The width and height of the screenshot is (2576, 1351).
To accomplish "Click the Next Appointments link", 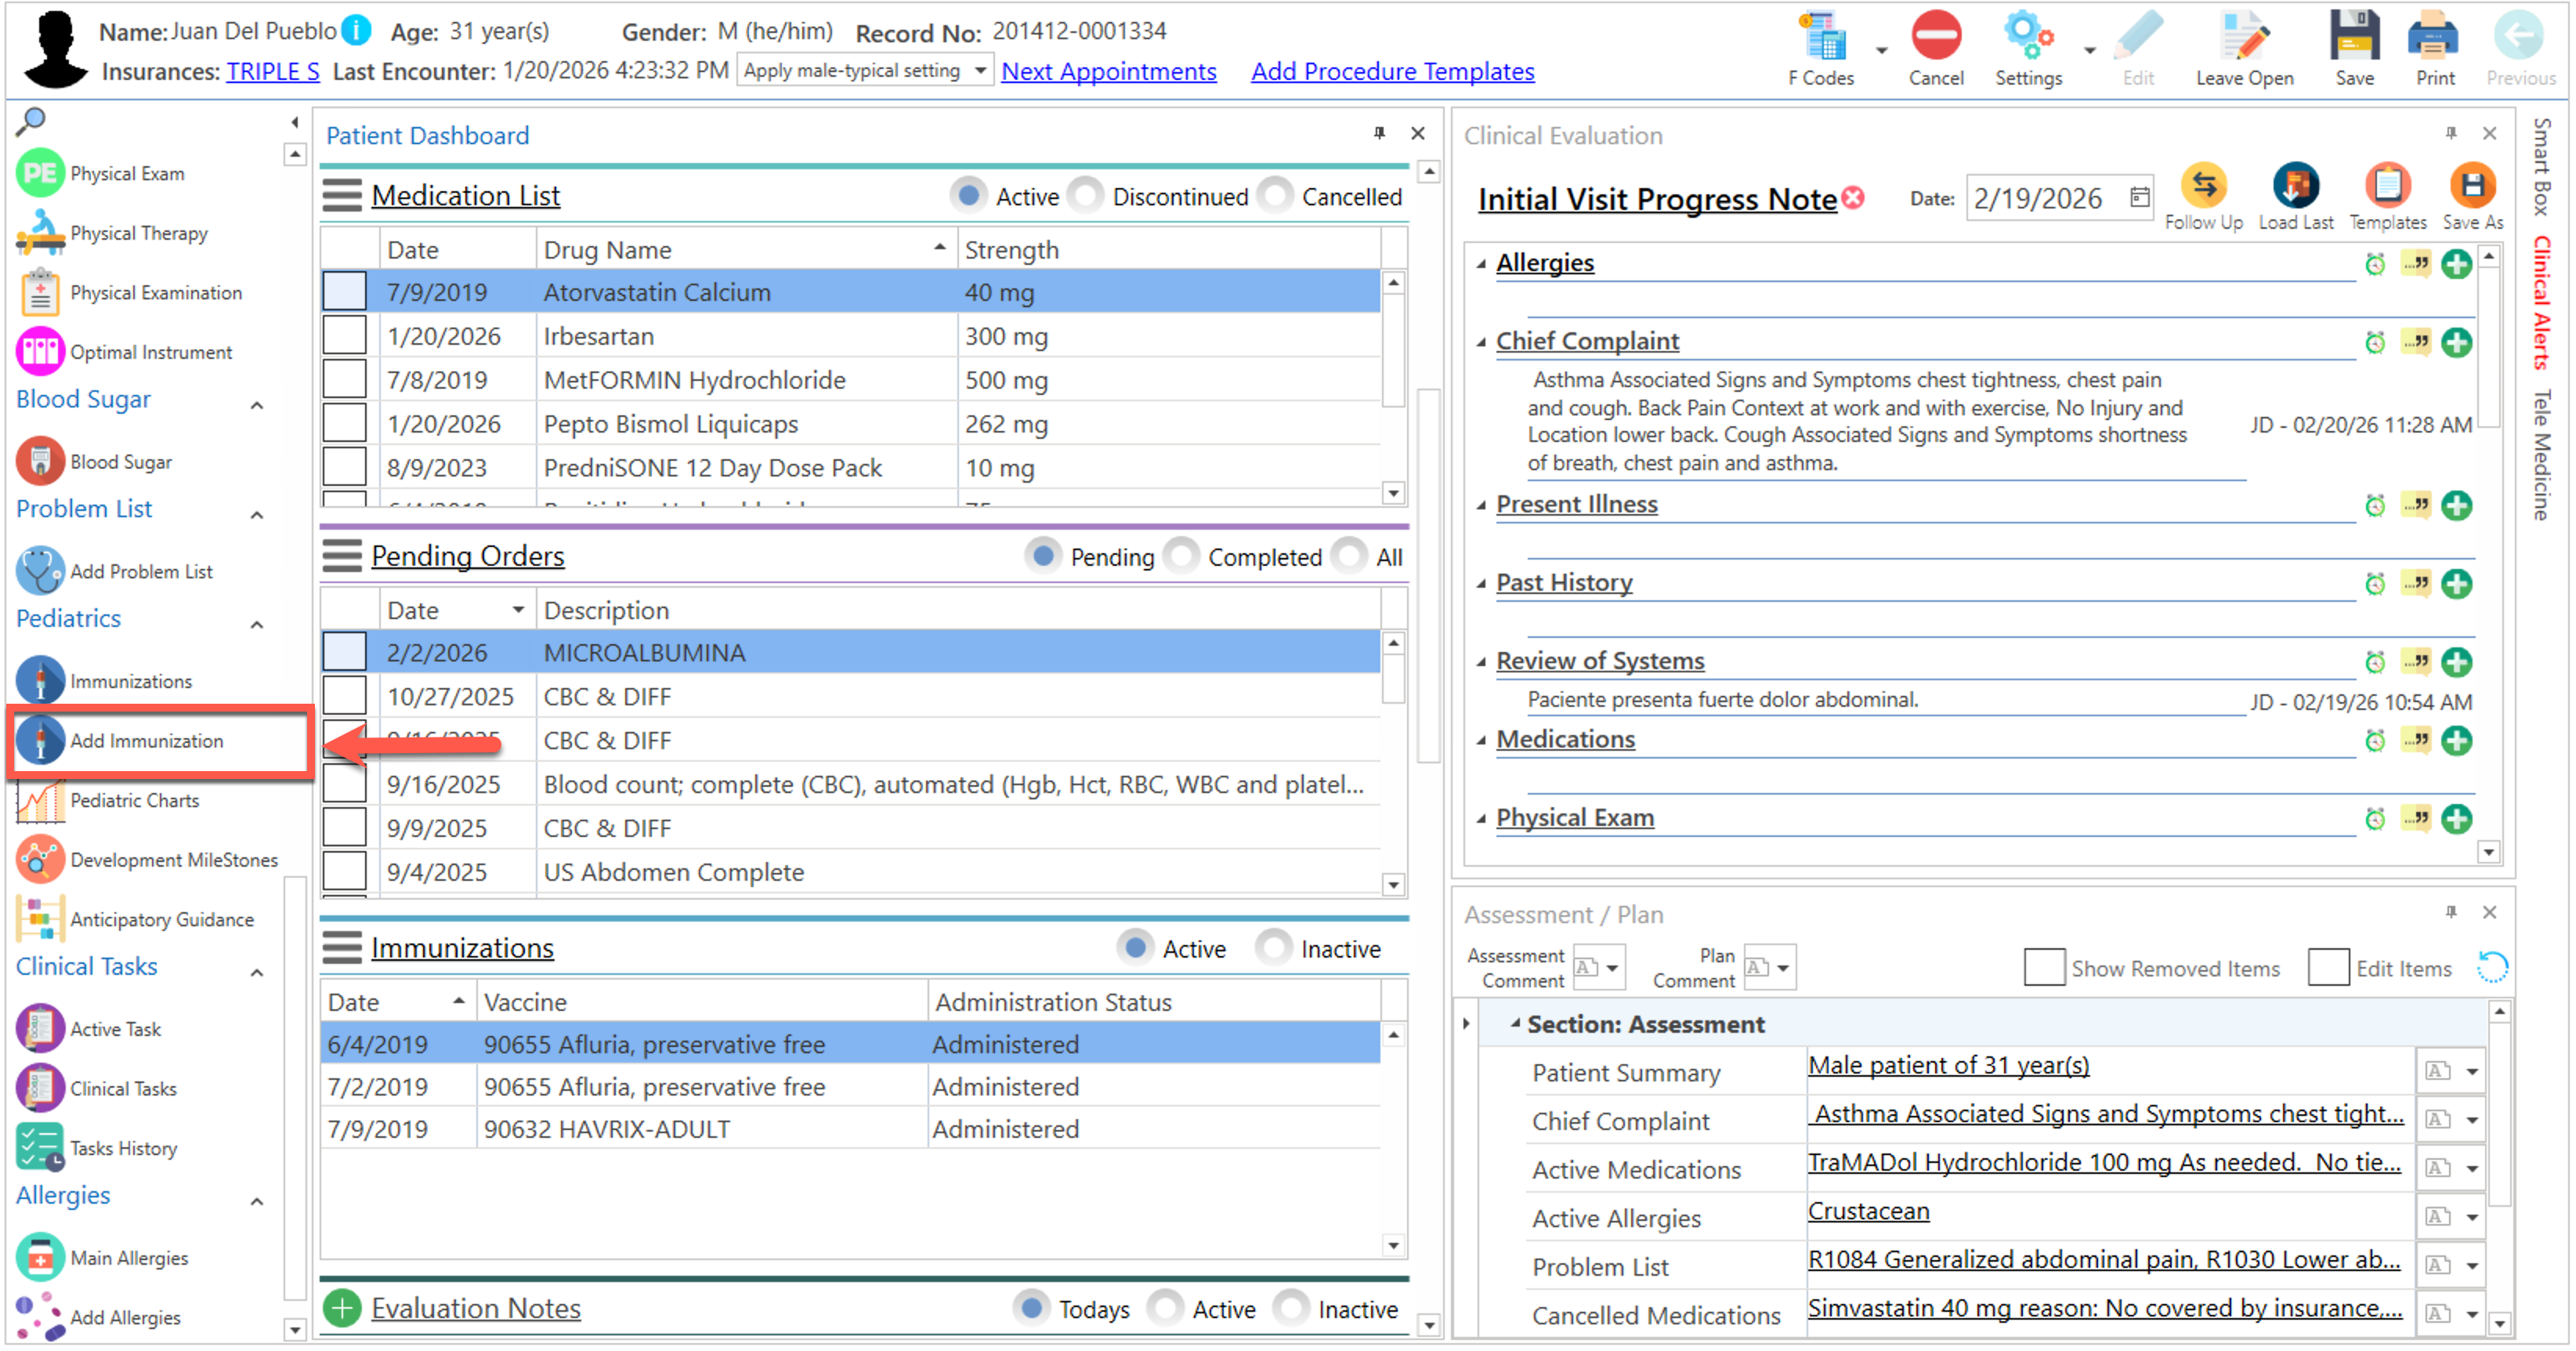I will [1108, 71].
